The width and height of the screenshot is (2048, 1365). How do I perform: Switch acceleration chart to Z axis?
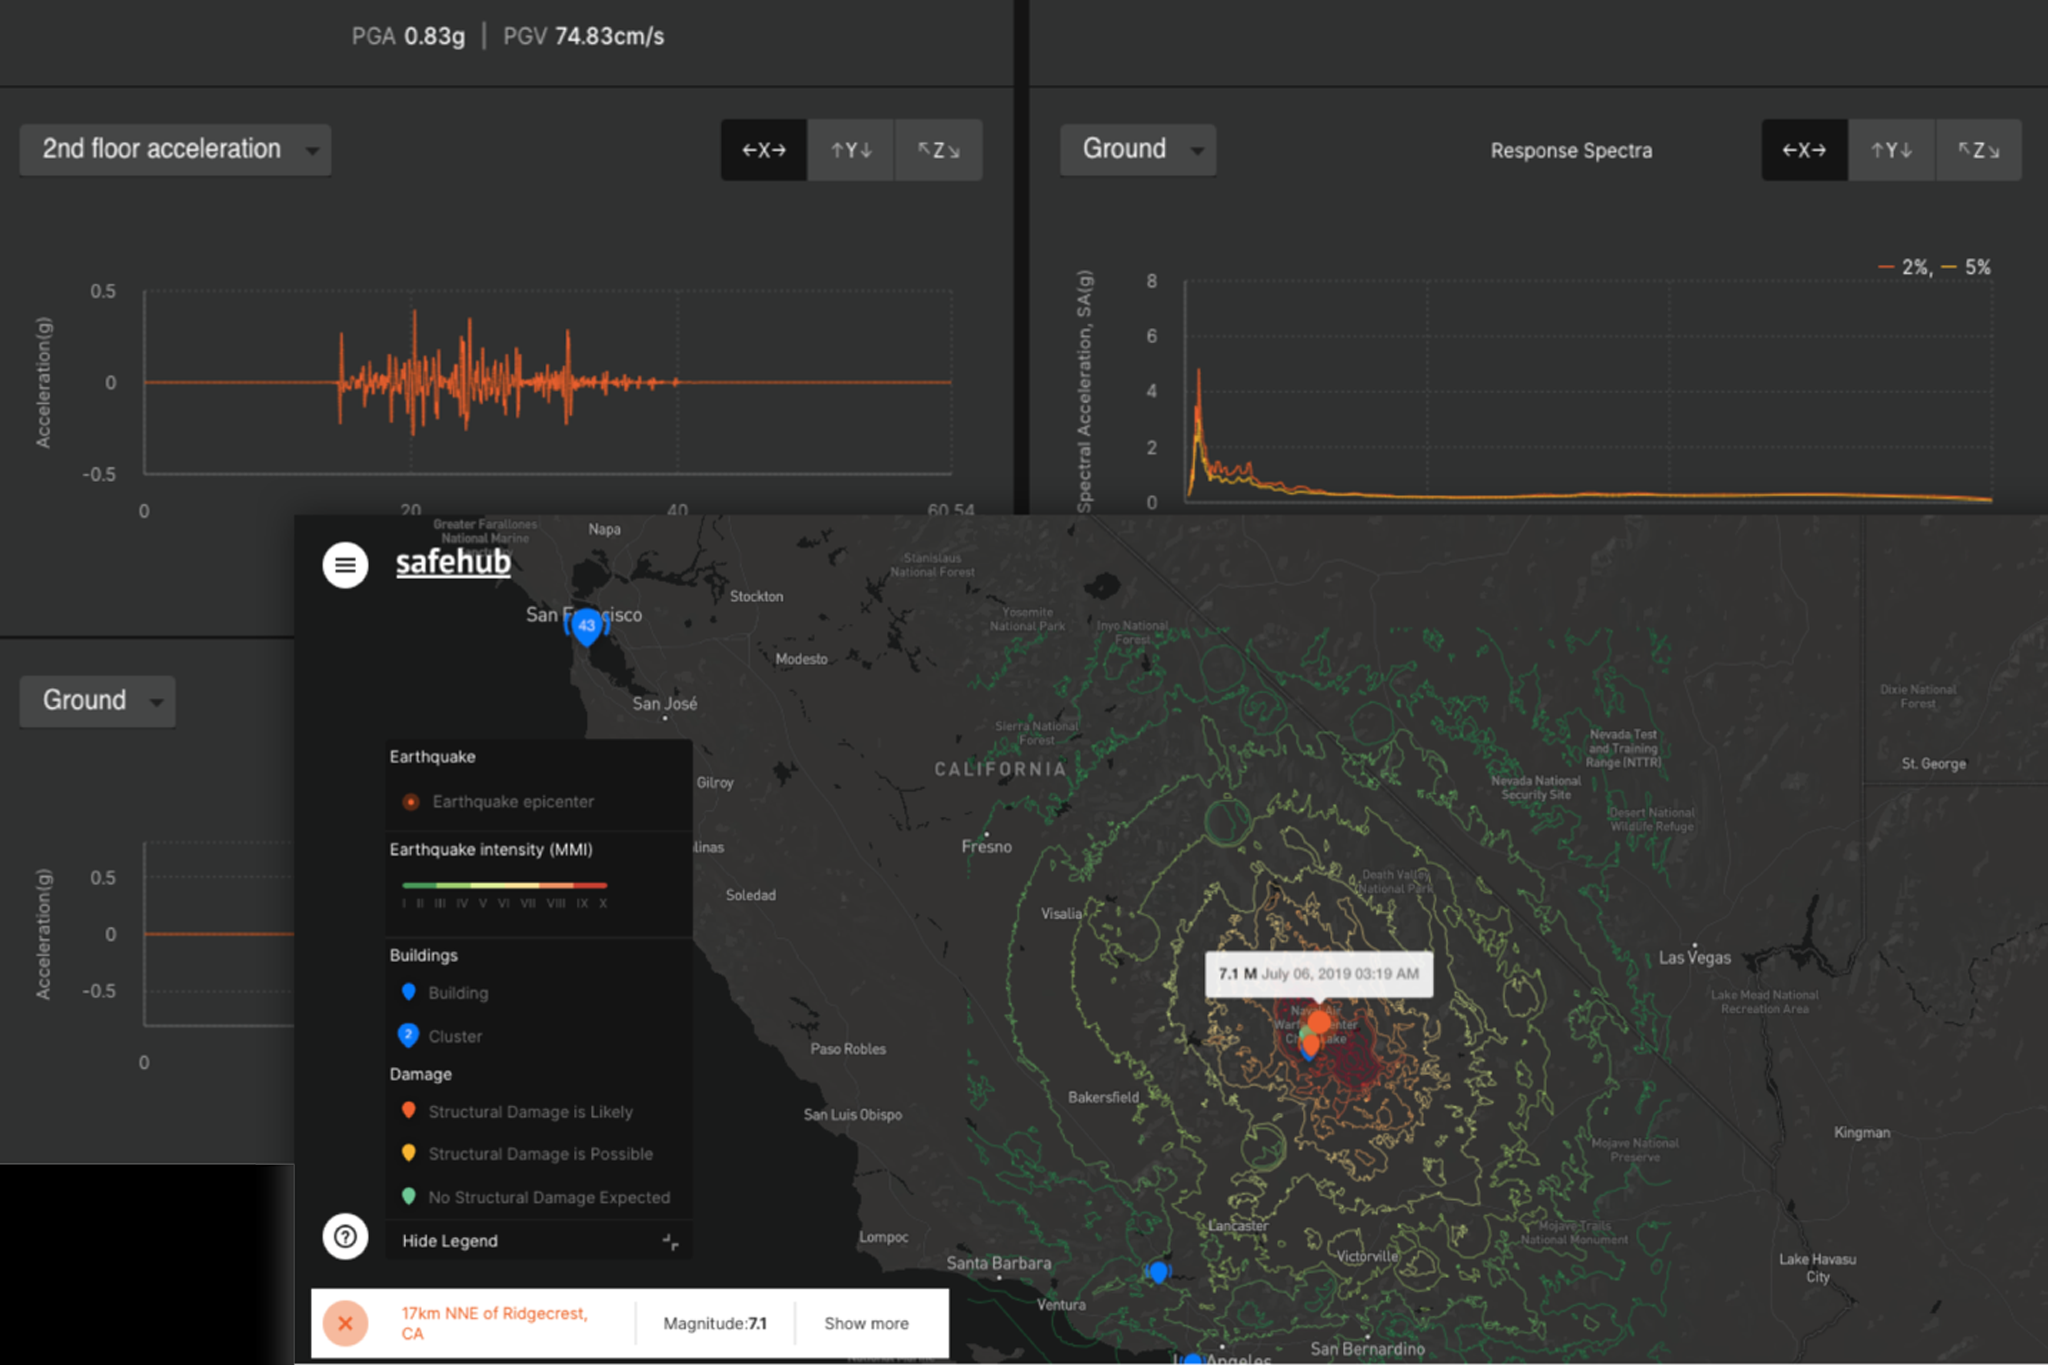pos(938,150)
